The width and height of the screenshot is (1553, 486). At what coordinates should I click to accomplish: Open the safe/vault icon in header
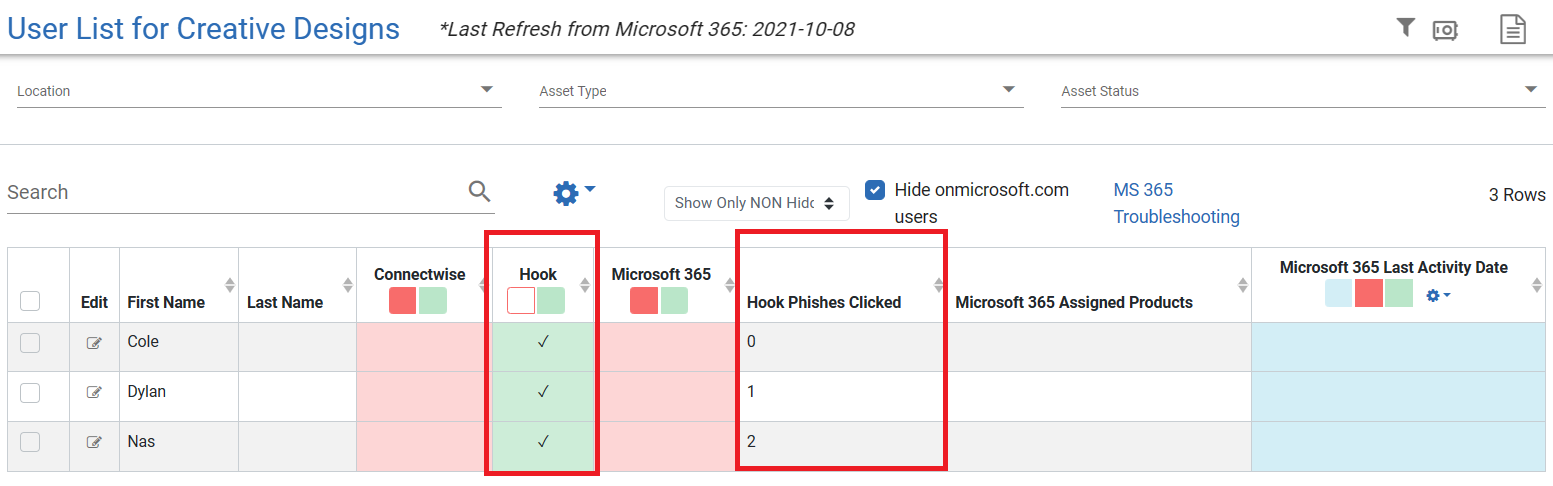click(1444, 30)
